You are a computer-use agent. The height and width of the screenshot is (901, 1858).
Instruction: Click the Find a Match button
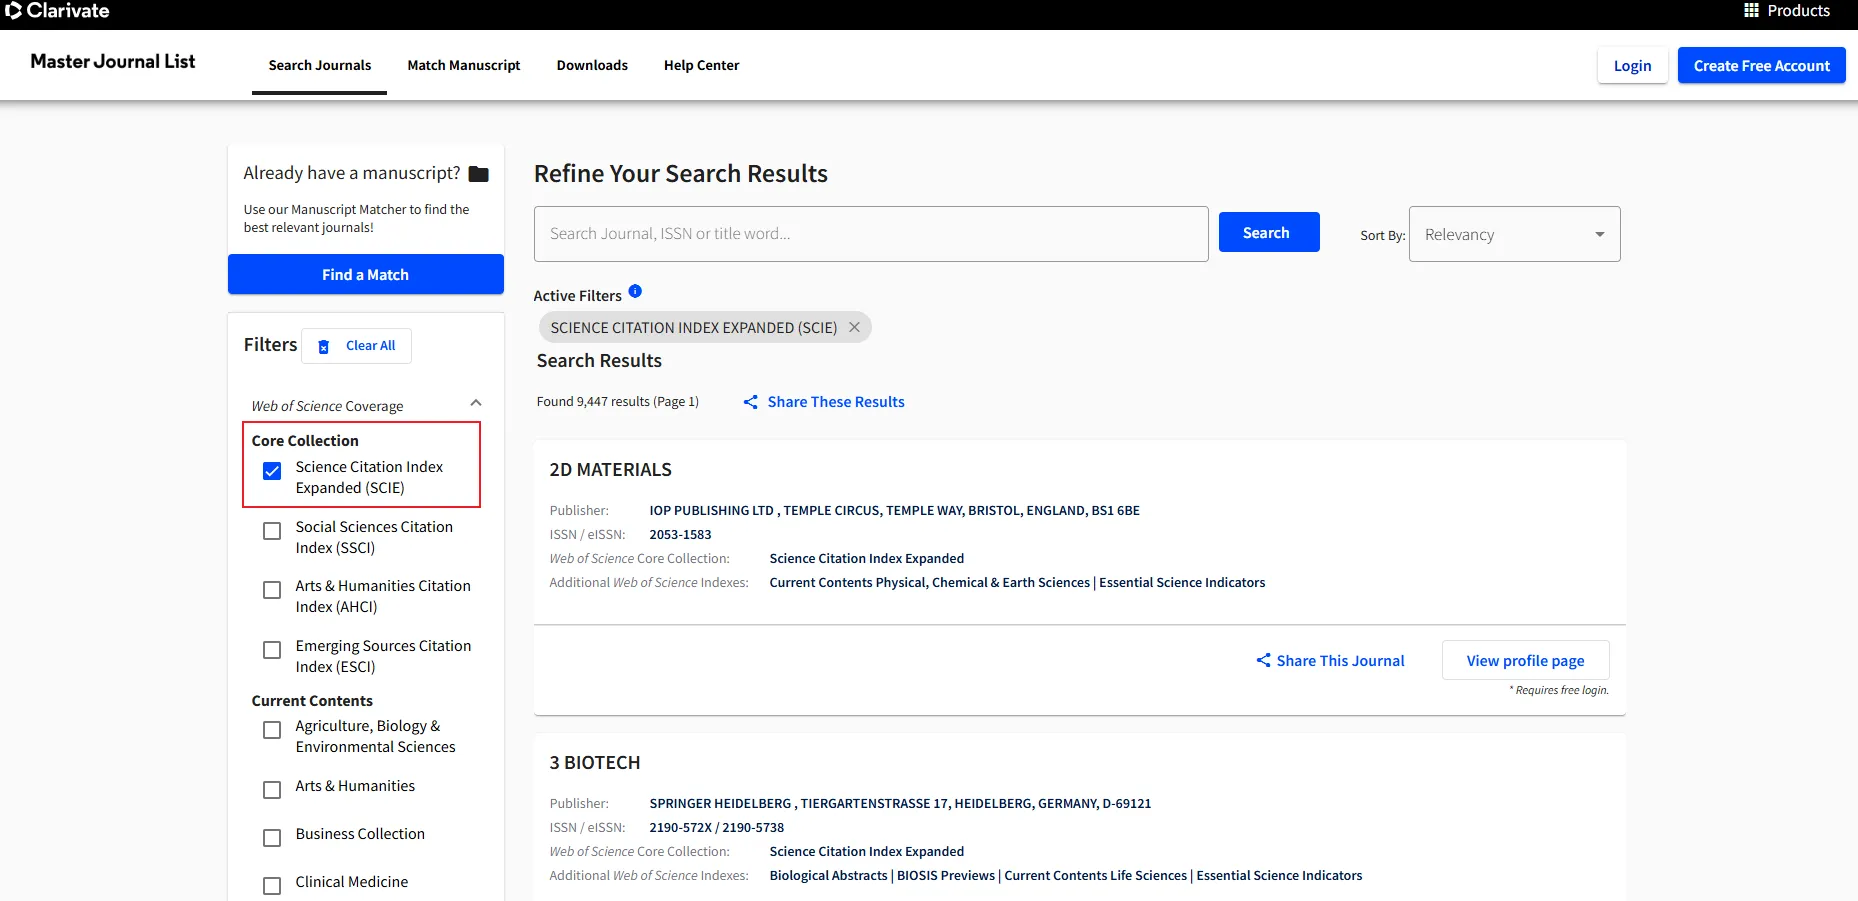pyautogui.click(x=365, y=274)
